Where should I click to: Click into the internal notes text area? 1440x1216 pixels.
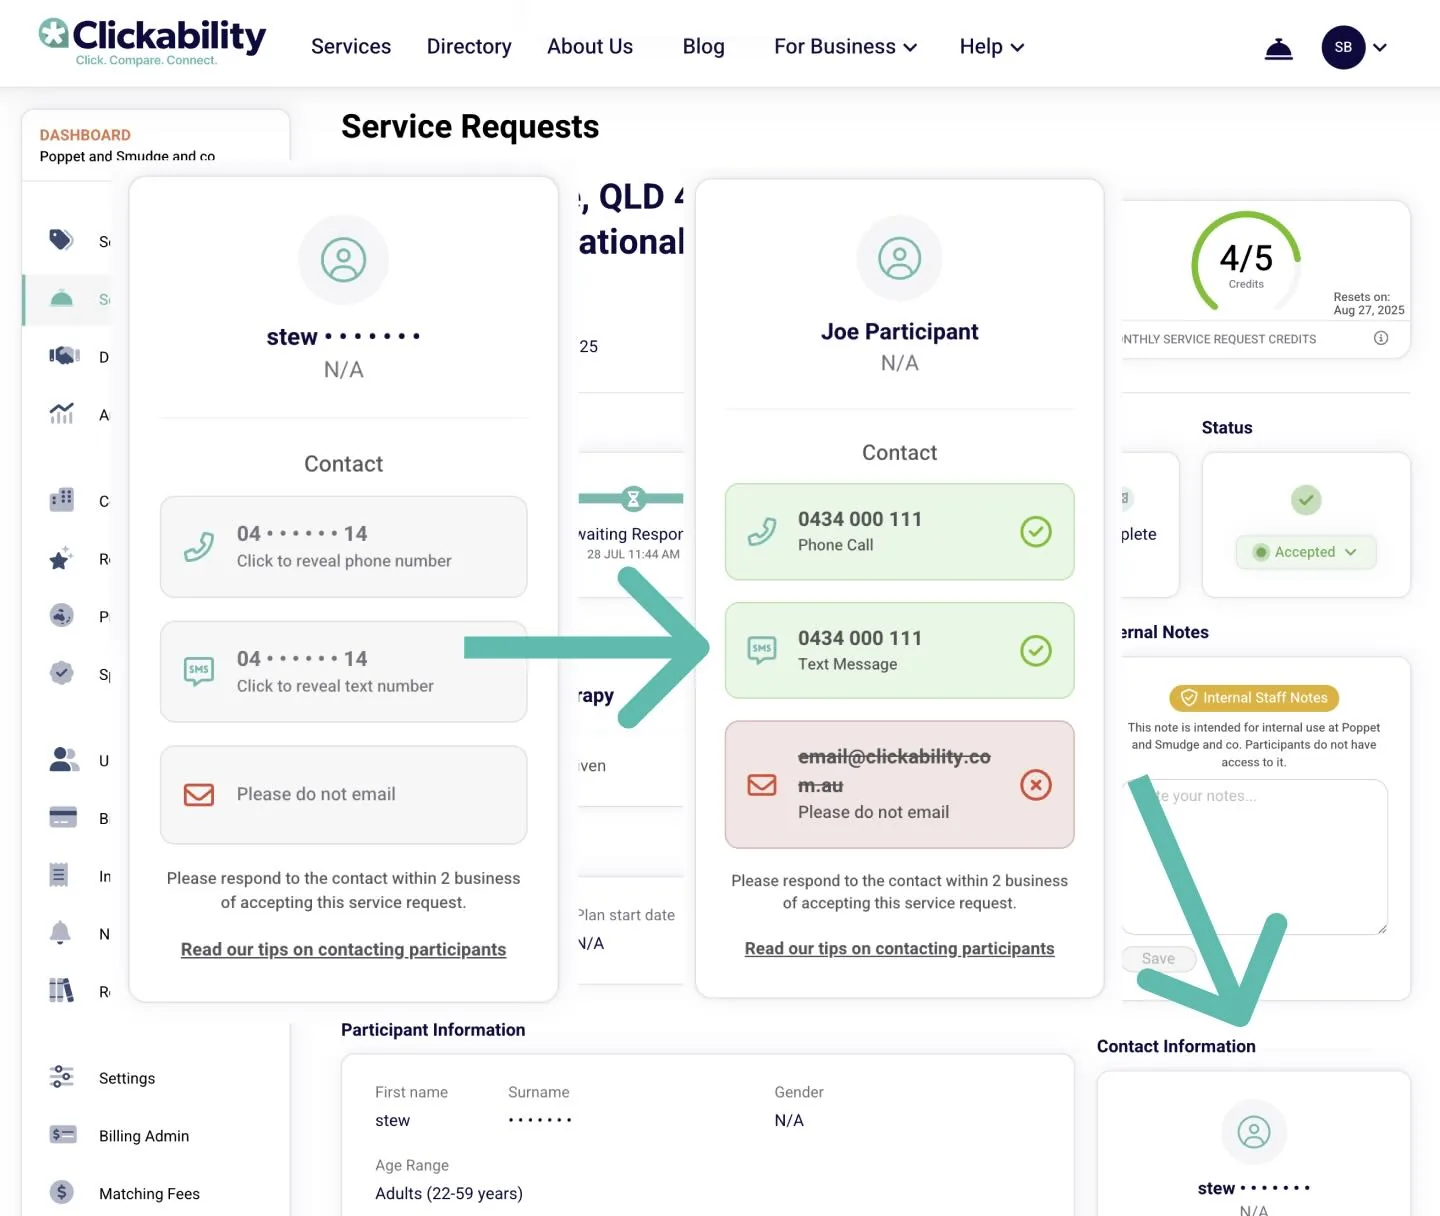1255,857
